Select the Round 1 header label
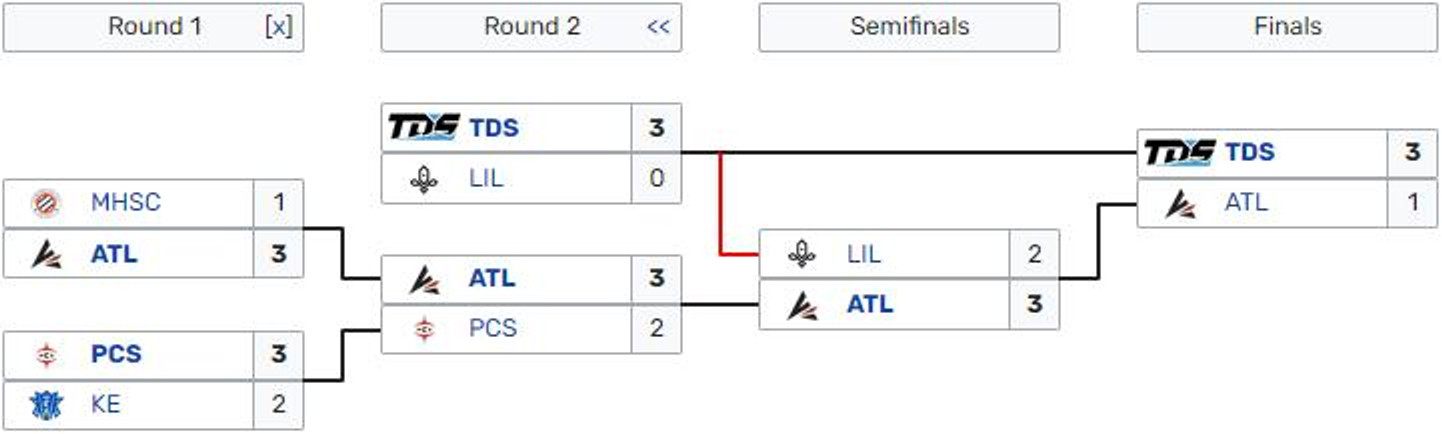This screenshot has height=434, width=1442. (x=155, y=27)
